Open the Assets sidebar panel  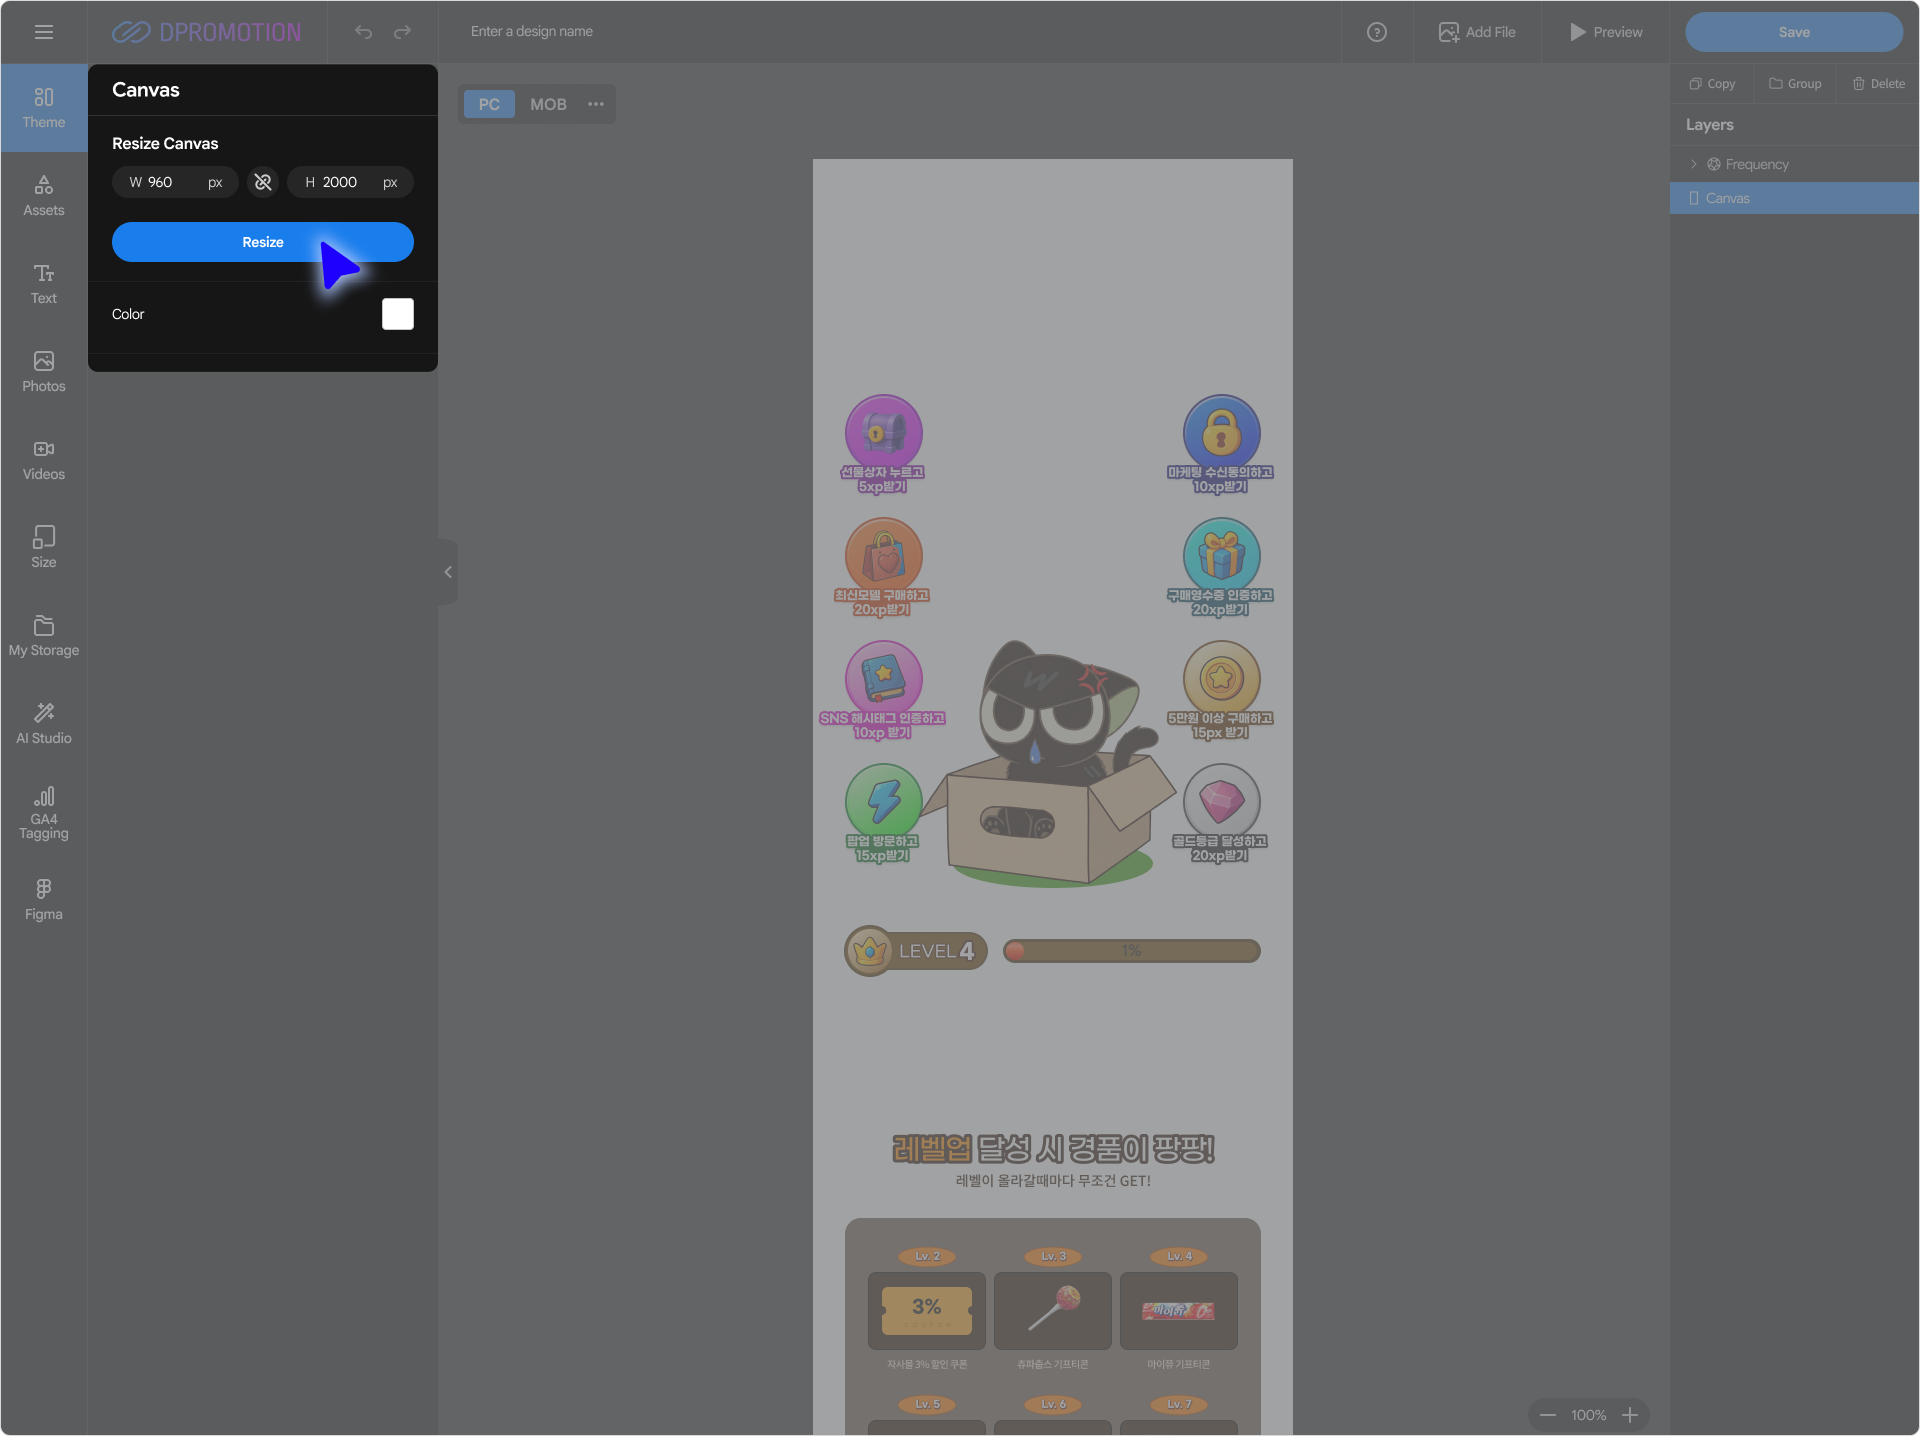(44, 196)
